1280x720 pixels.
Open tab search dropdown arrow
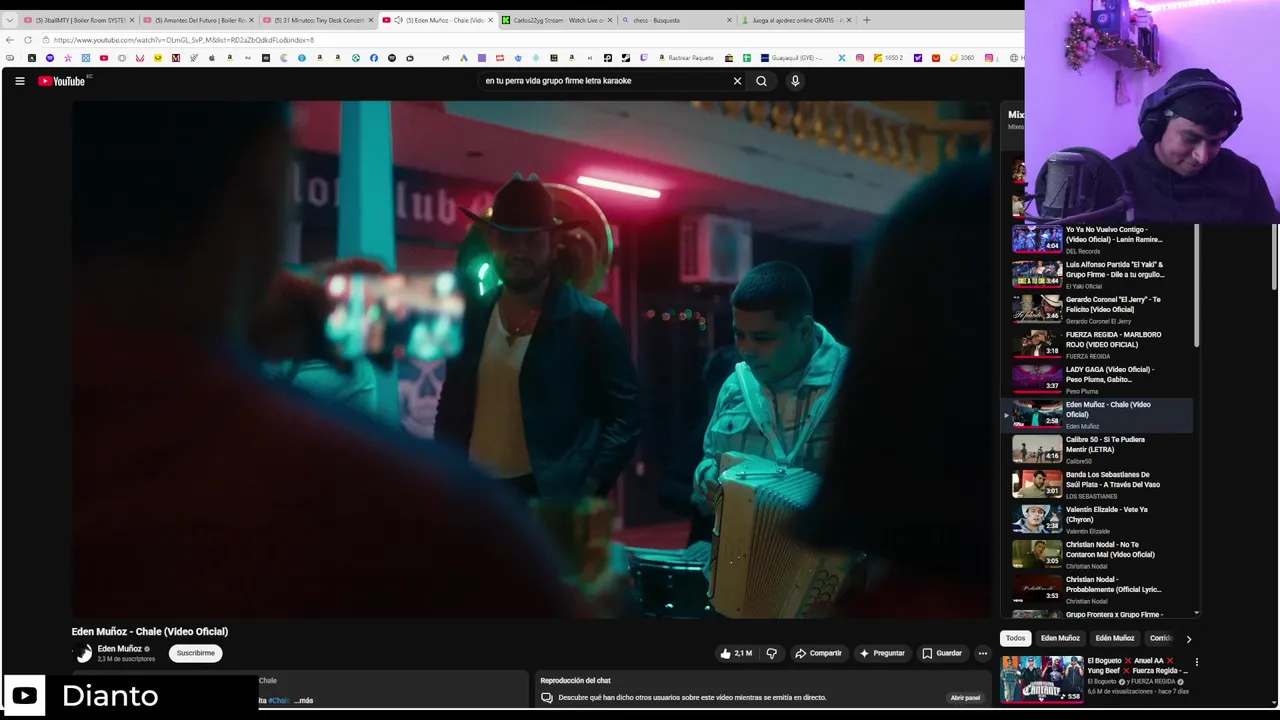pos(9,20)
